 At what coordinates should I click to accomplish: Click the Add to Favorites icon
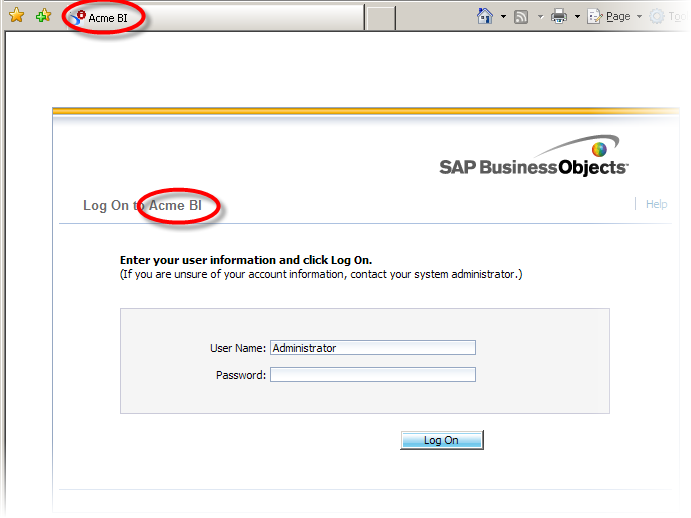click(43, 16)
